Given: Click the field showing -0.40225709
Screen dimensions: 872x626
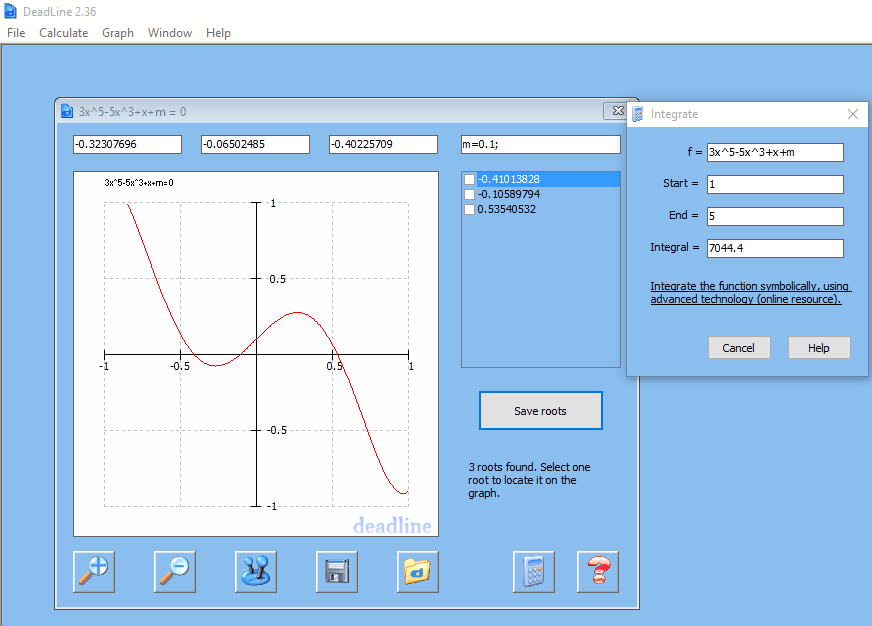Looking at the screenshot, I should click(x=383, y=145).
